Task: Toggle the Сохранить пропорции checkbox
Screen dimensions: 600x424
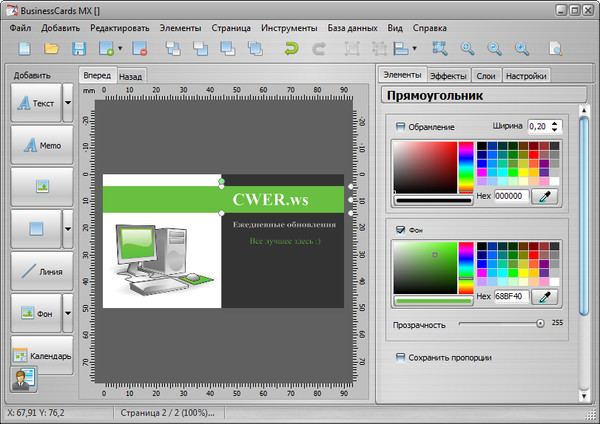Action: pos(401,357)
